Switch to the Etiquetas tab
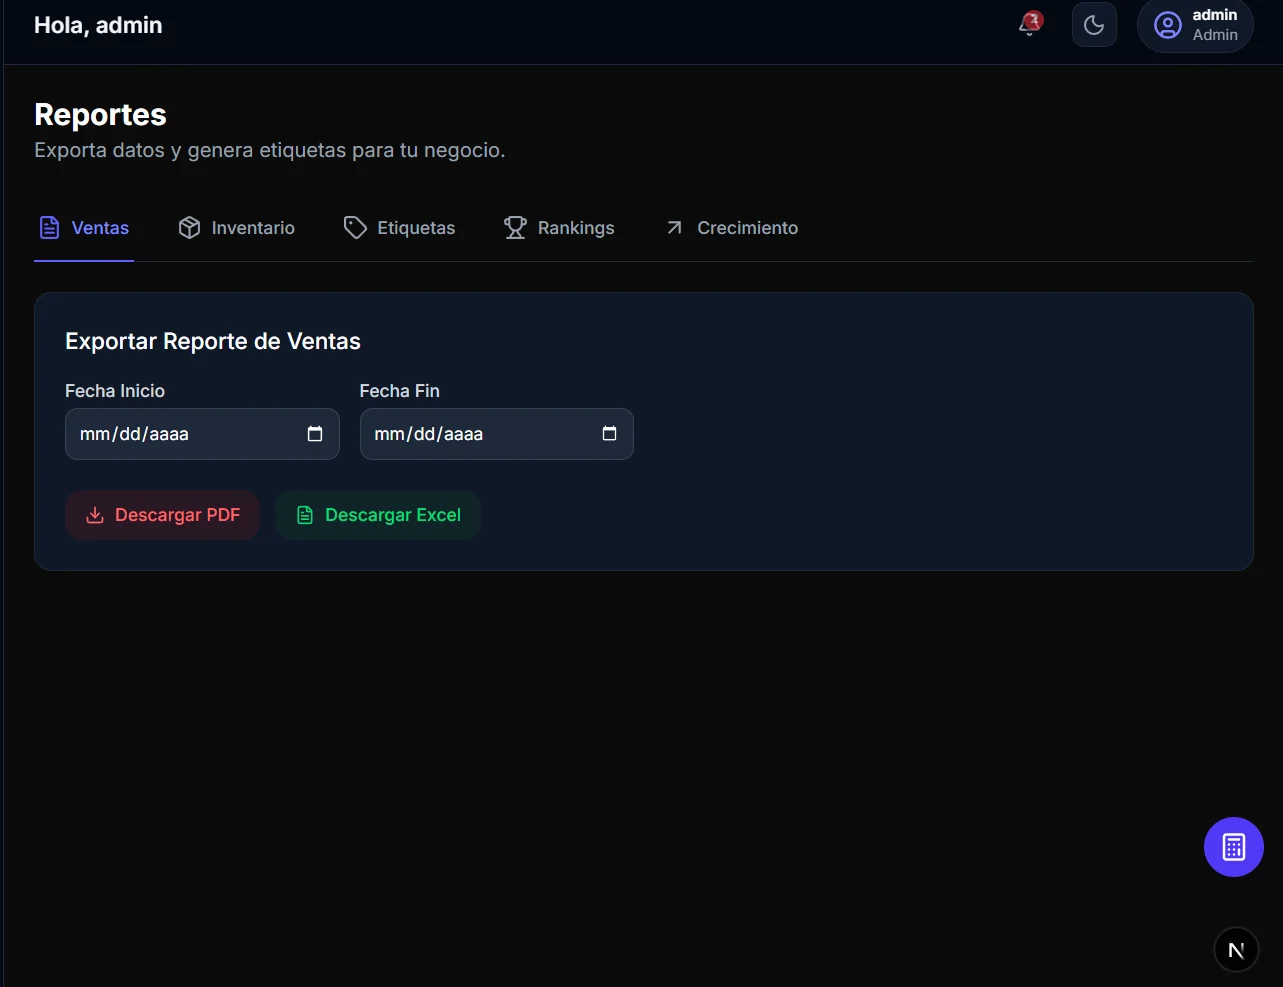Screen dimensions: 1283x987 click(399, 228)
